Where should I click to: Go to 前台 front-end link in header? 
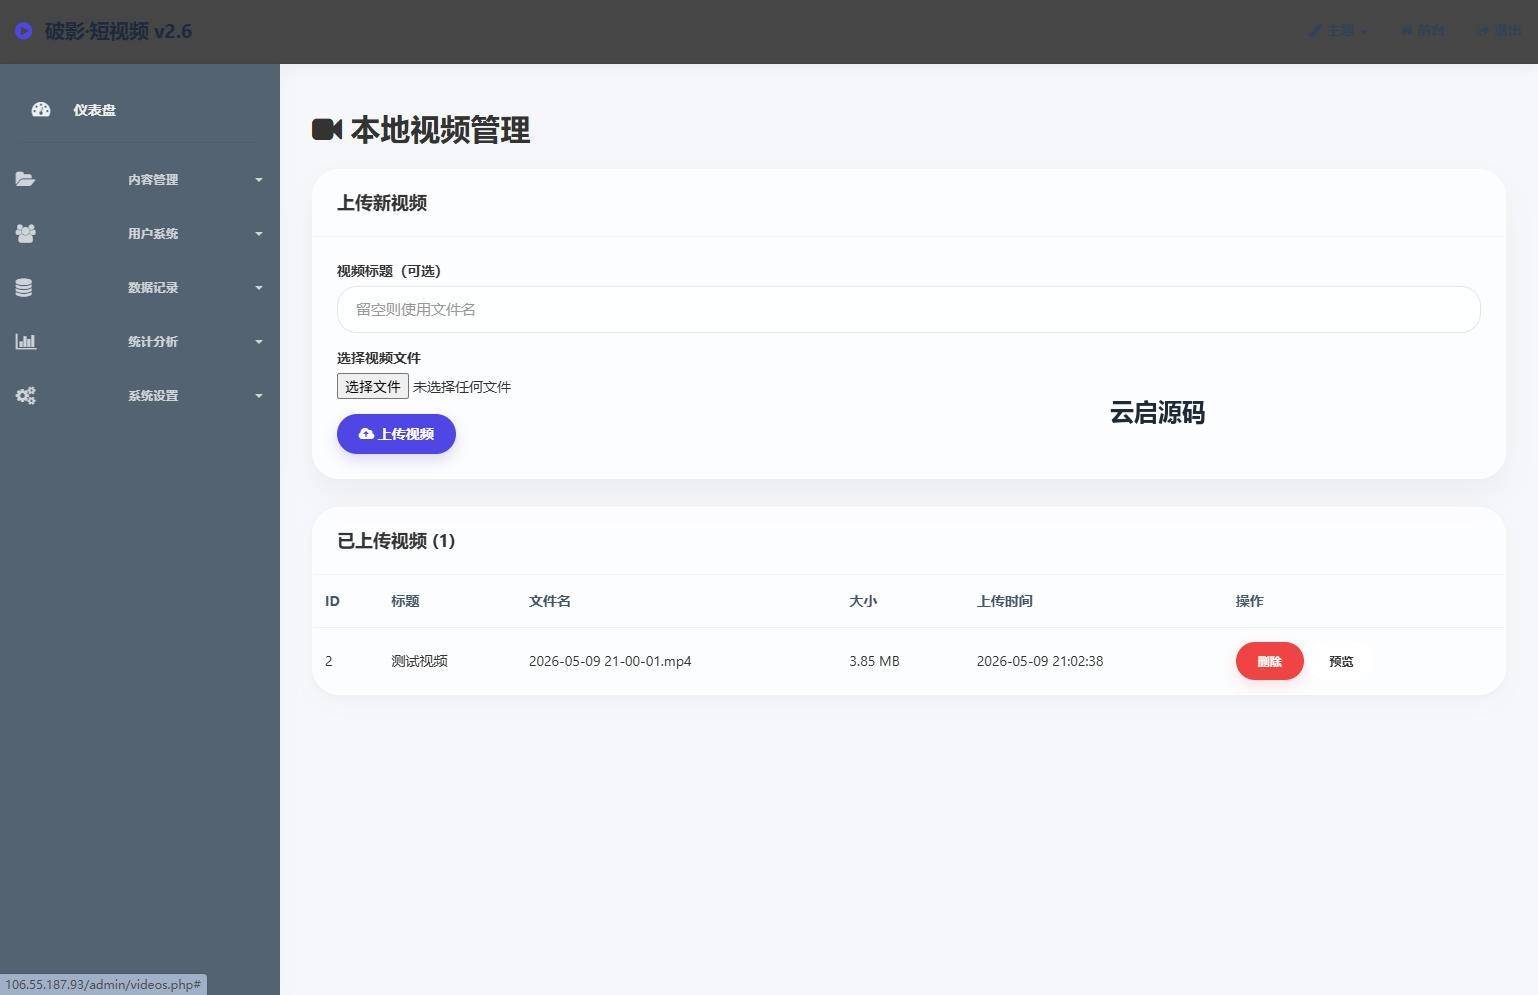coord(1423,31)
